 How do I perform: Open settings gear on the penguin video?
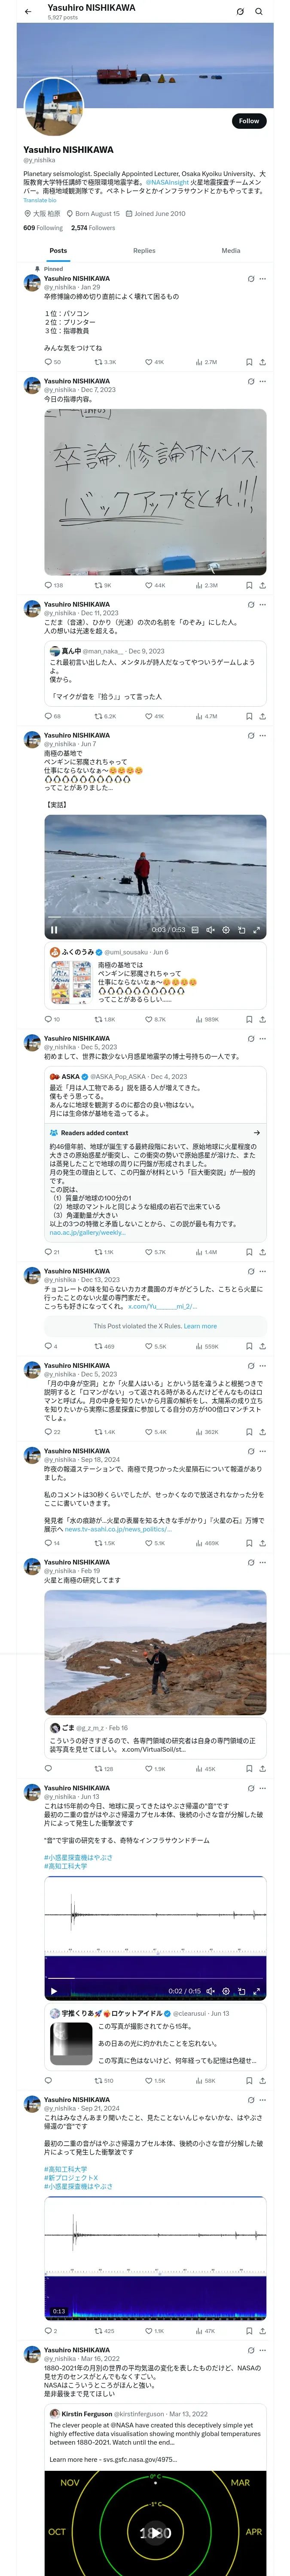(226, 930)
